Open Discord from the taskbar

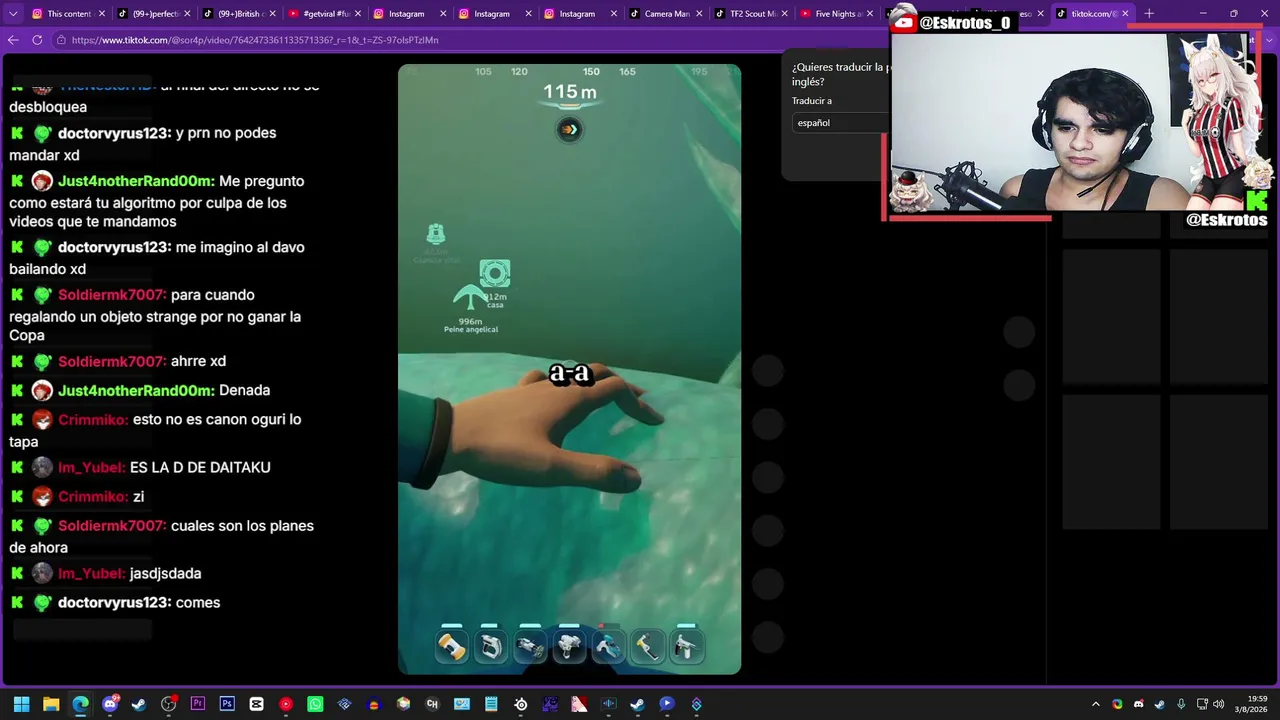point(110,704)
